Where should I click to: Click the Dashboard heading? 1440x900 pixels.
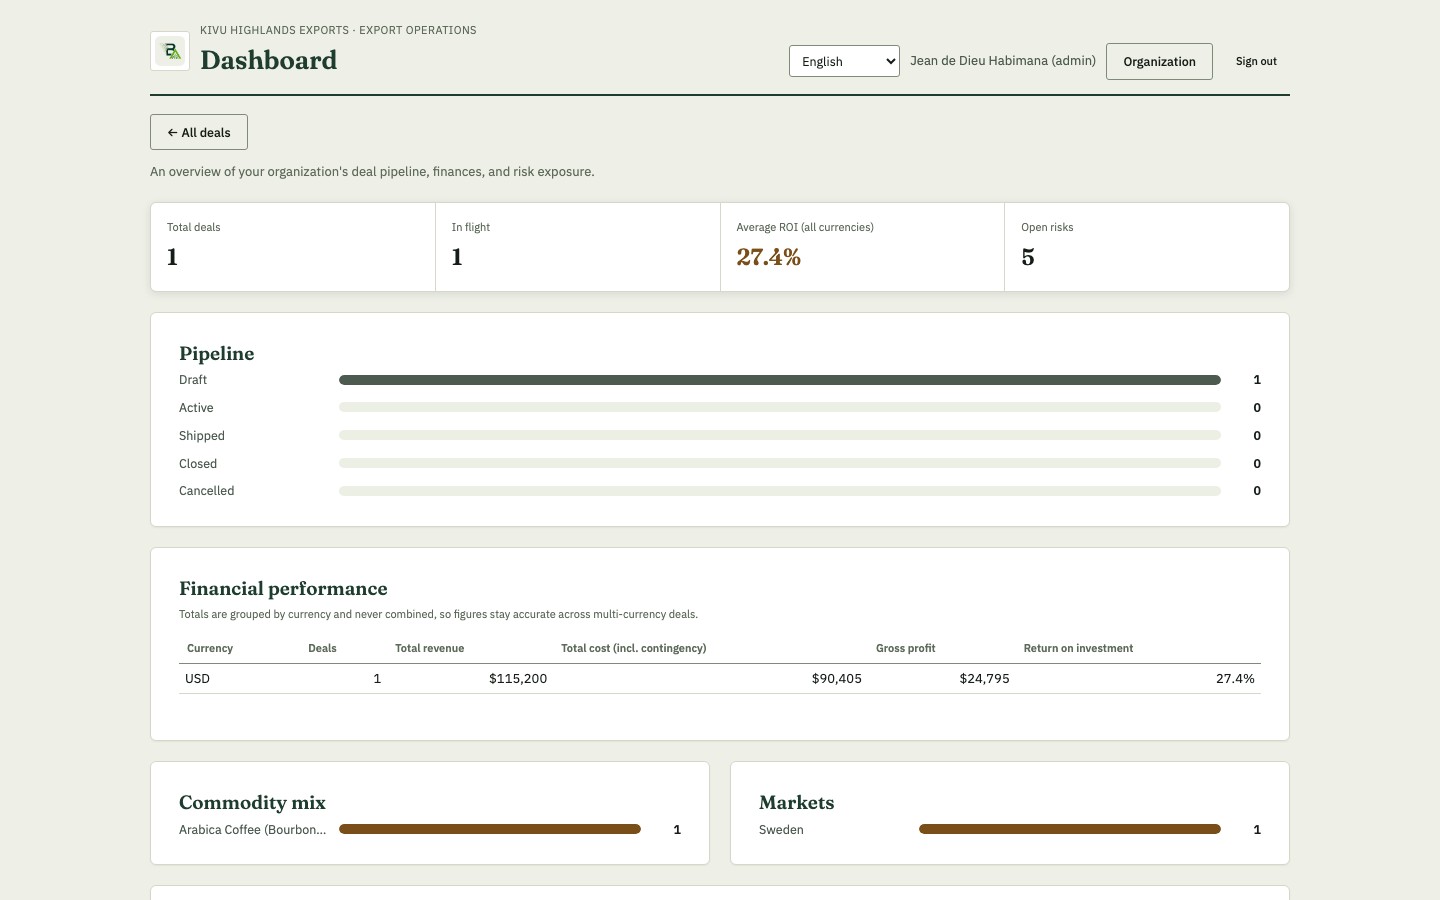point(269,60)
